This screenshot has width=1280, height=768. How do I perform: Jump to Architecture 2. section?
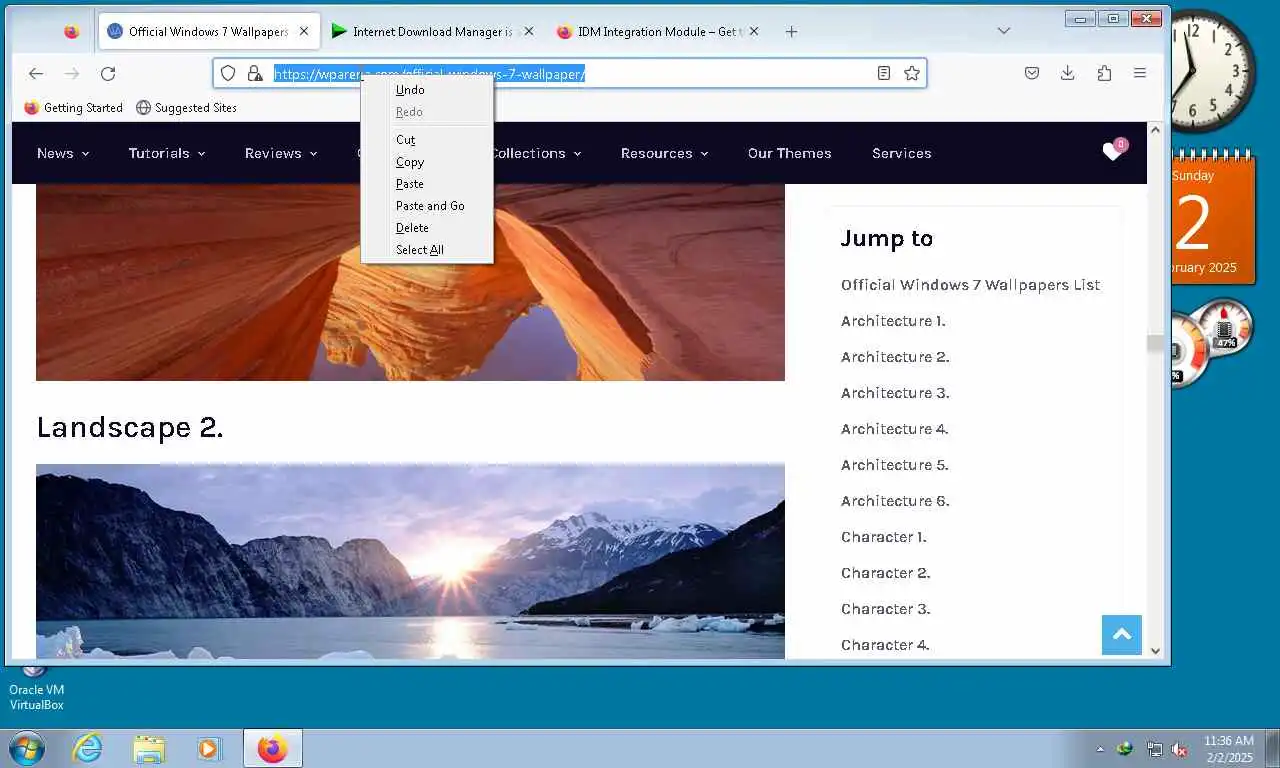(895, 357)
